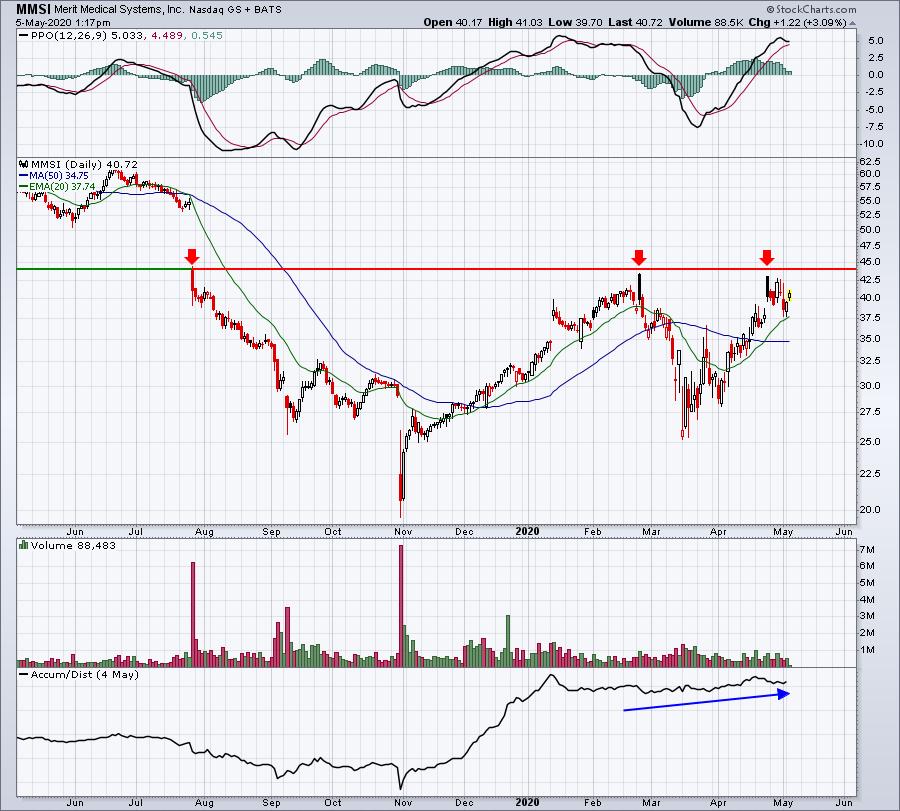Click the 1M label on the volume axis
This screenshot has height=811, width=900.
tap(867, 650)
